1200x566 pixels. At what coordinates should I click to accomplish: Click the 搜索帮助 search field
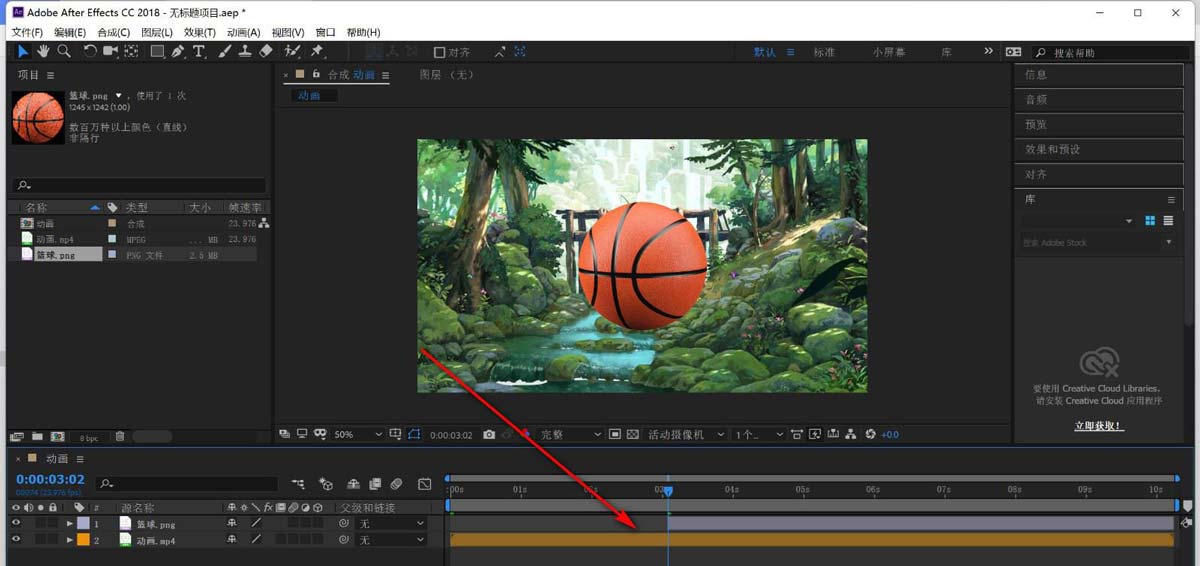pos(1108,52)
